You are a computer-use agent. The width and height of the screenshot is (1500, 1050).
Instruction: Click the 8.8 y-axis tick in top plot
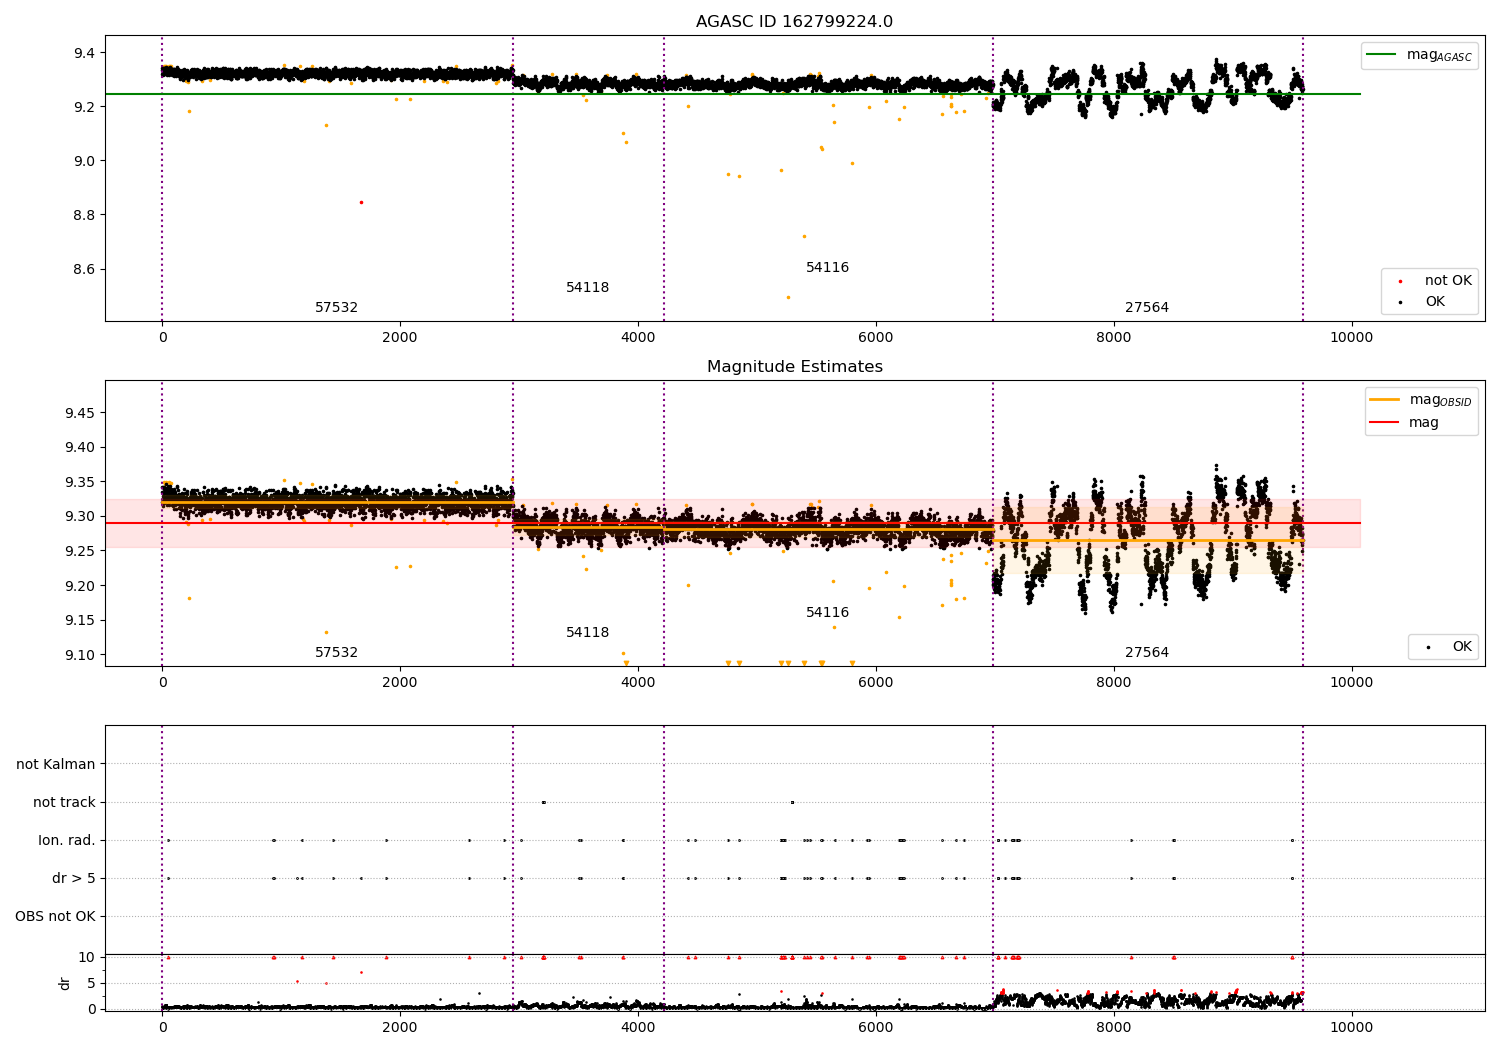coord(83,215)
